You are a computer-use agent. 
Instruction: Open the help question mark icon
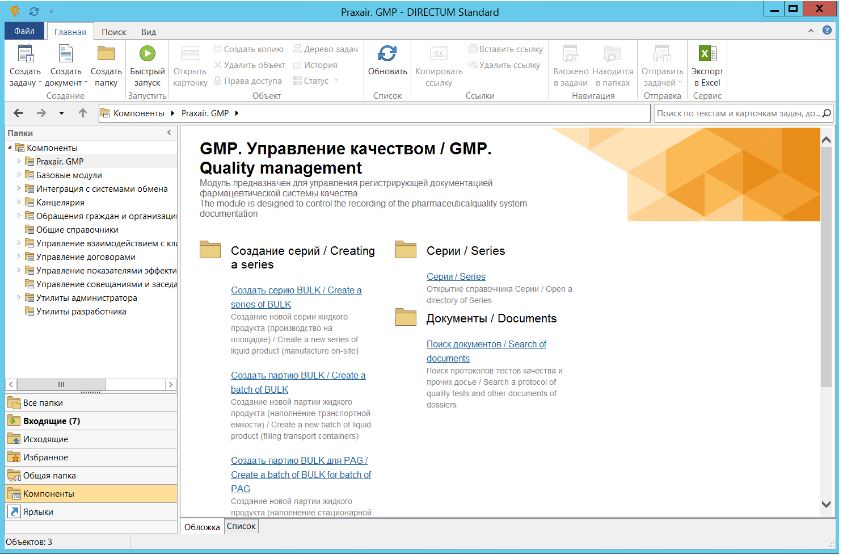tap(827, 31)
